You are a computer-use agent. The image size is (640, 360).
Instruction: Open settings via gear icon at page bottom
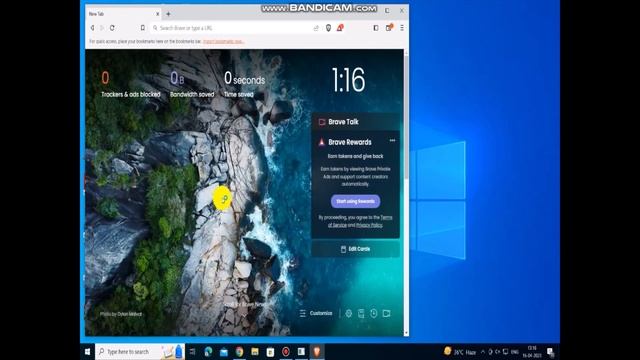349,313
